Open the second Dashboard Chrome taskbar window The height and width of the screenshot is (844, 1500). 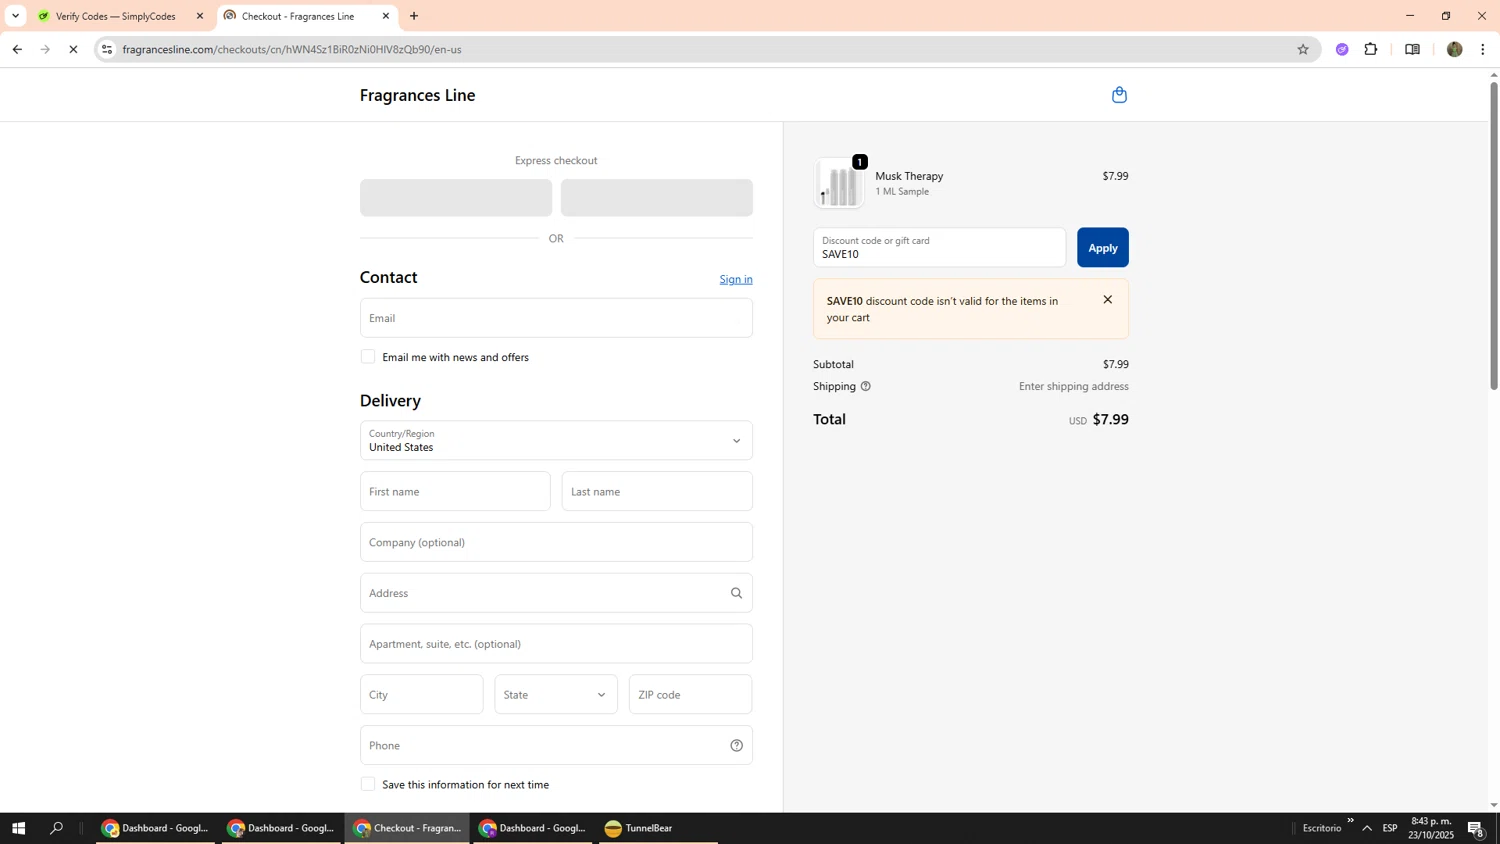pos(280,828)
